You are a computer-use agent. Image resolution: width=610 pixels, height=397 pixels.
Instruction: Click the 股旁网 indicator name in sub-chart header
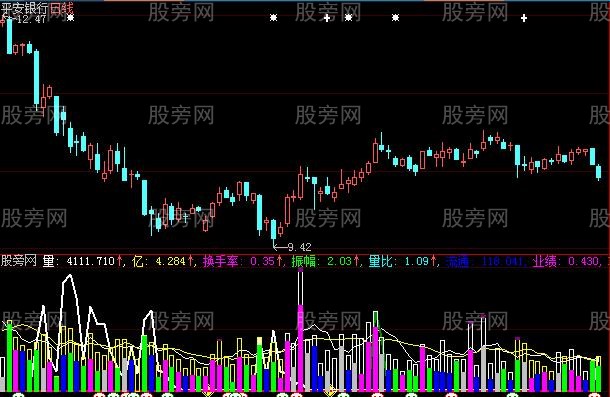19,260
